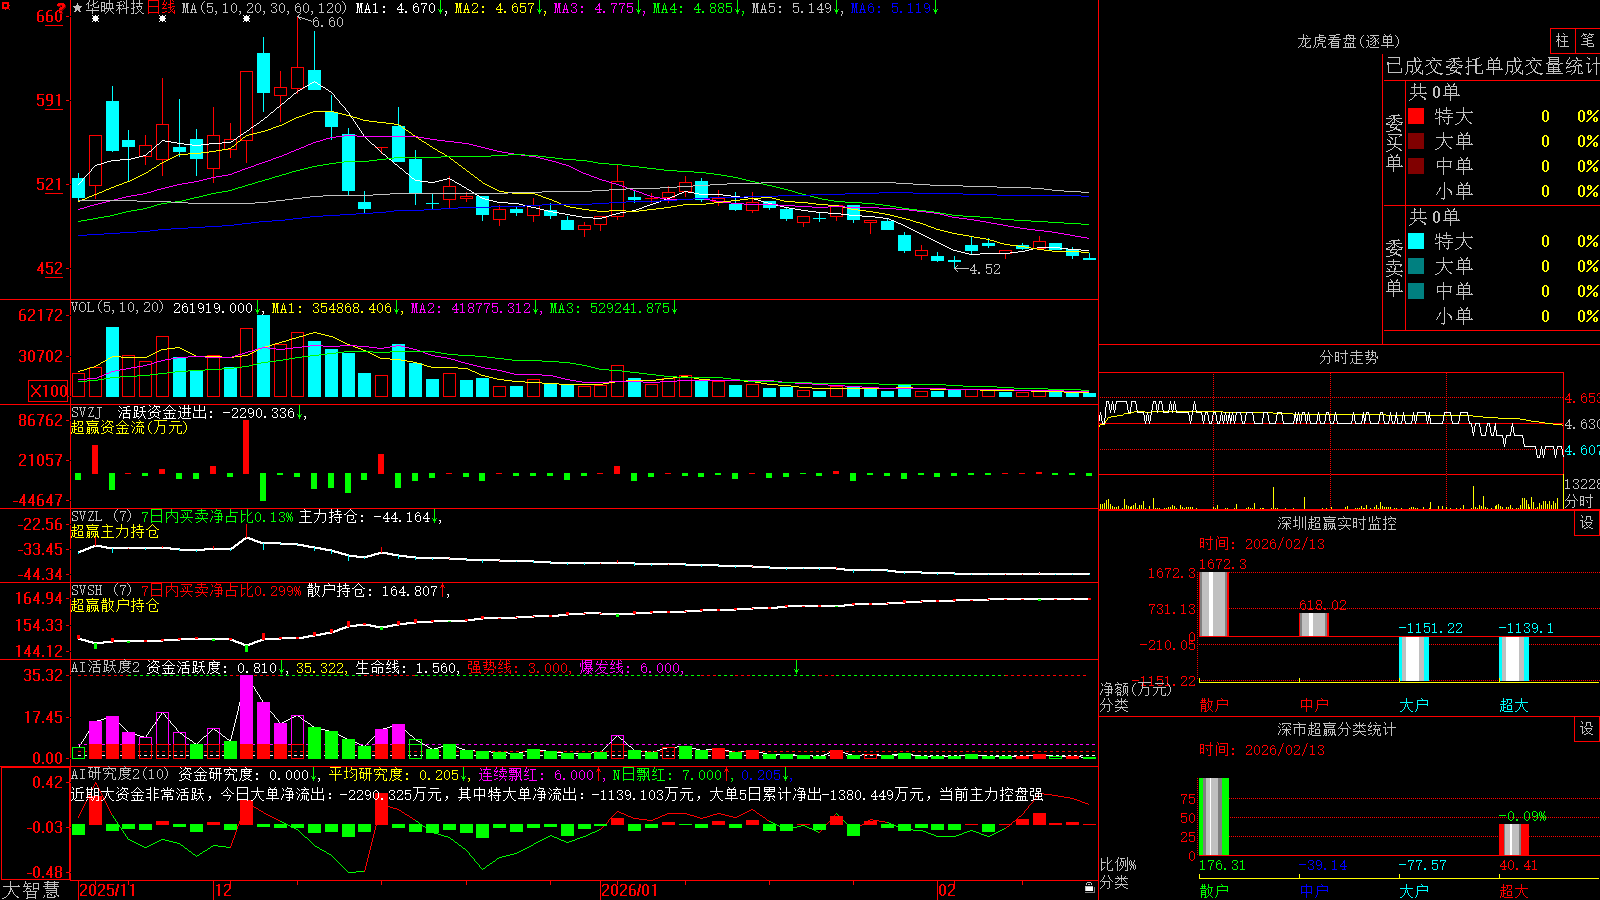This screenshot has width=1600, height=900.
Task: Click the 已成交委托单成交量统计 header
Action: (x=1492, y=66)
